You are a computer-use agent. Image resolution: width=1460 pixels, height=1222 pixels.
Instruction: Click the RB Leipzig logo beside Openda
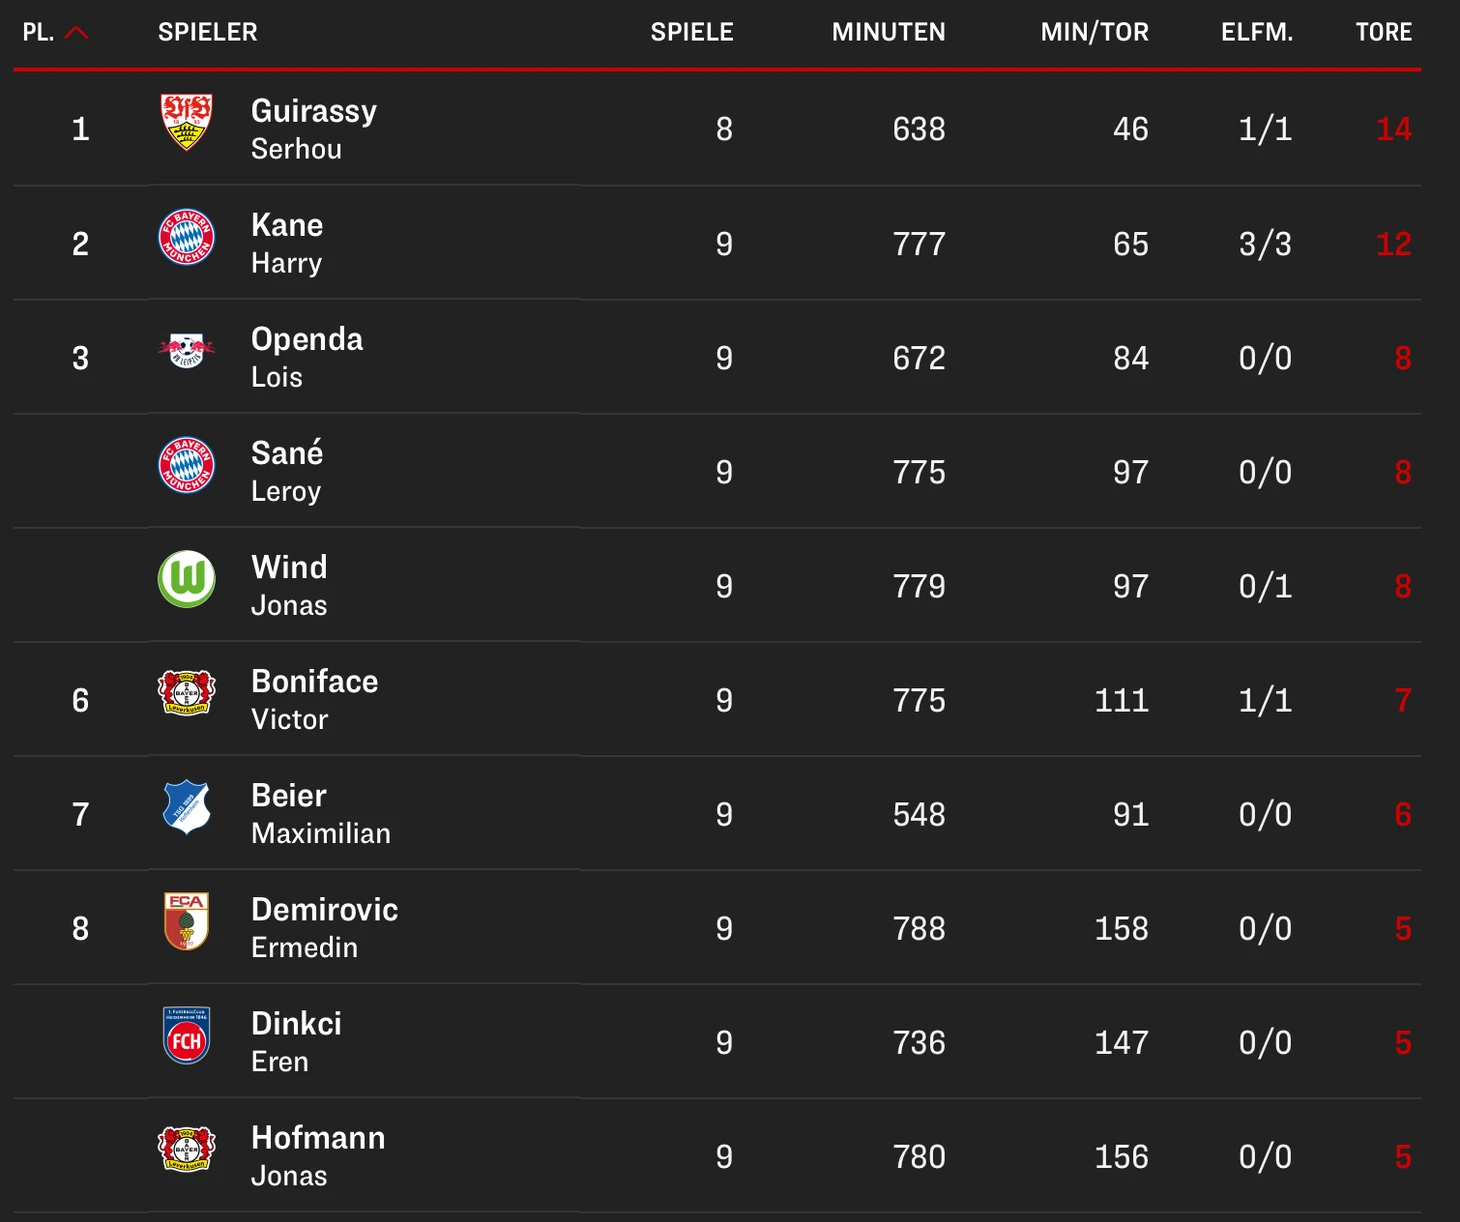click(x=187, y=351)
